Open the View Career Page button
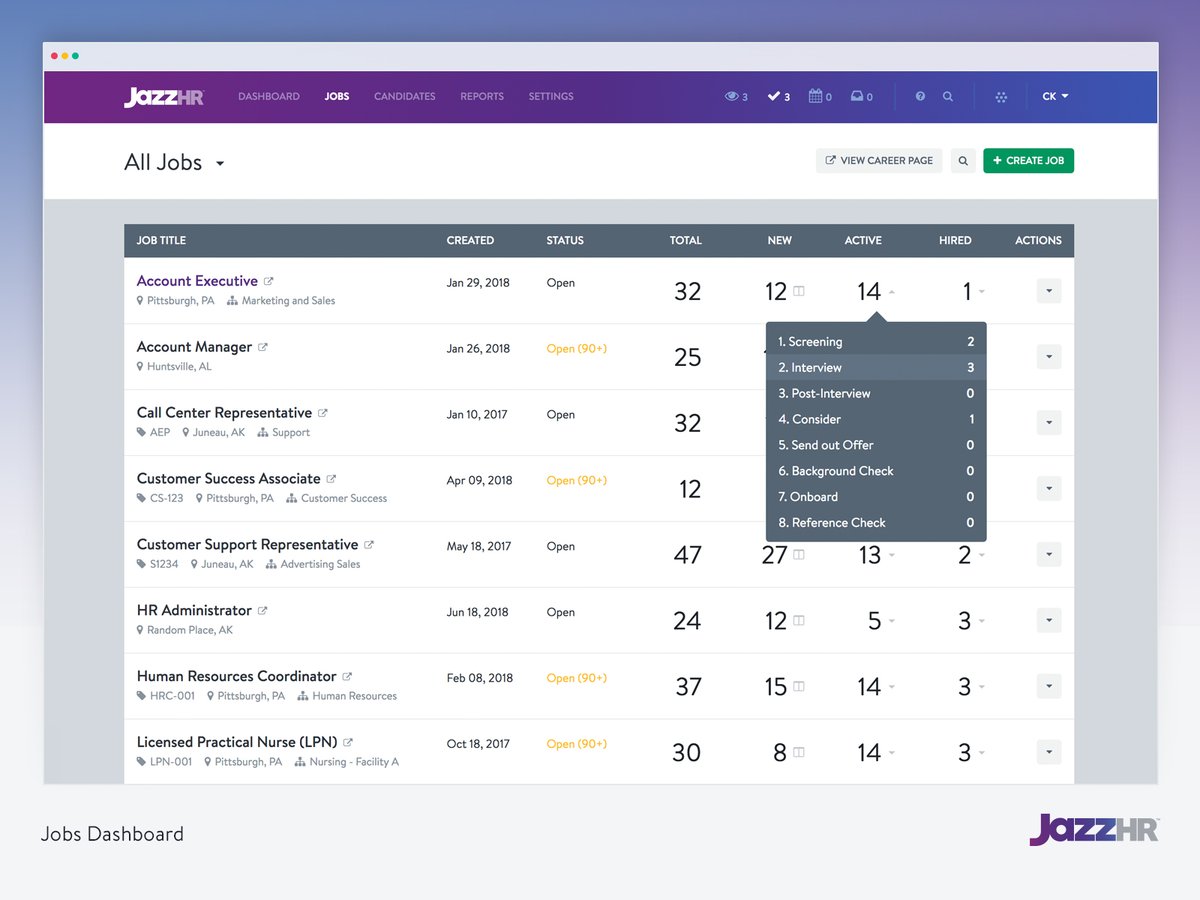1200x900 pixels. click(878, 160)
